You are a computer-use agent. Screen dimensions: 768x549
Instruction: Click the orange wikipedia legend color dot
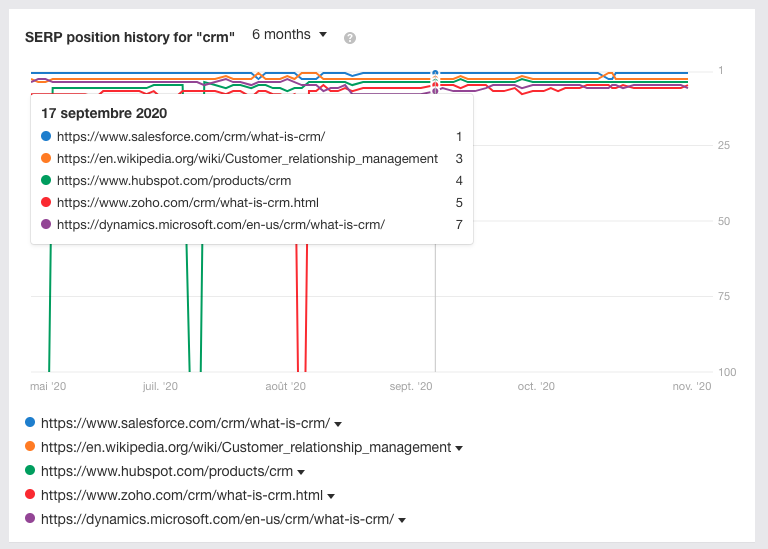coord(30,446)
